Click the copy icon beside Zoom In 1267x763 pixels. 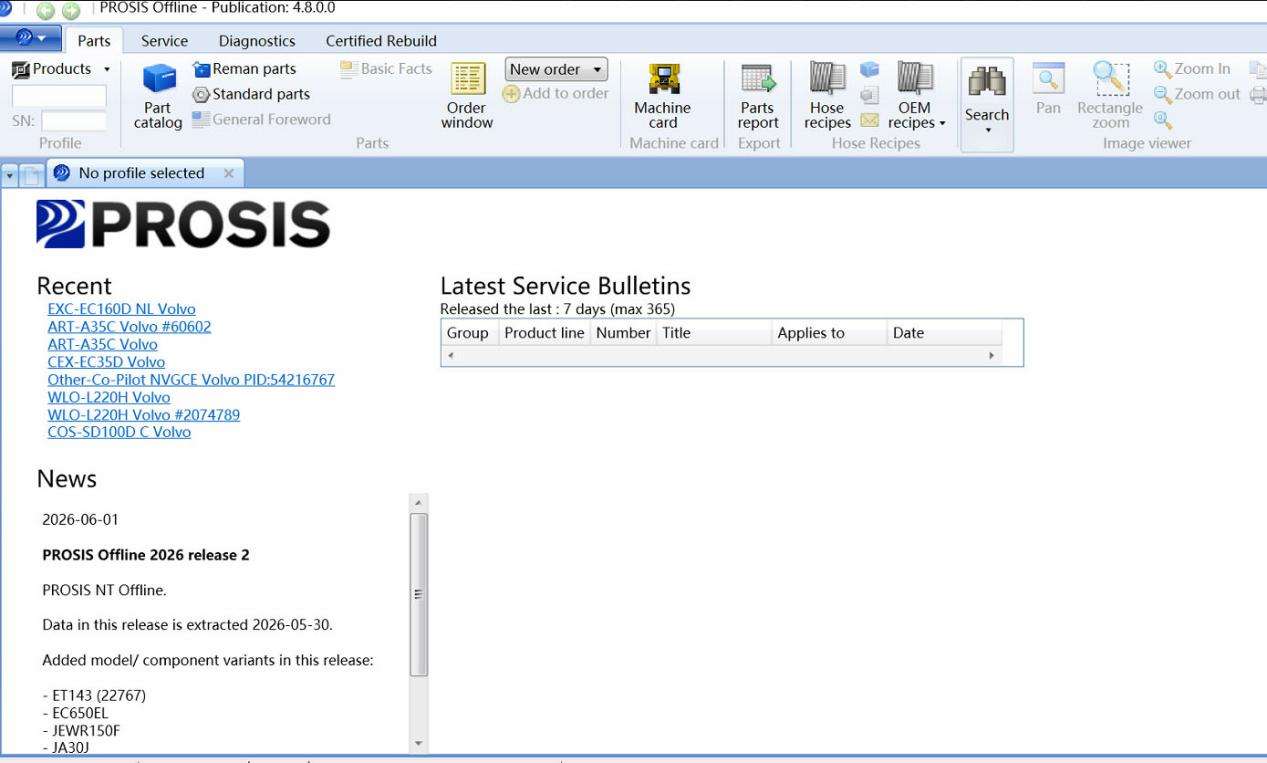click(x=1257, y=69)
